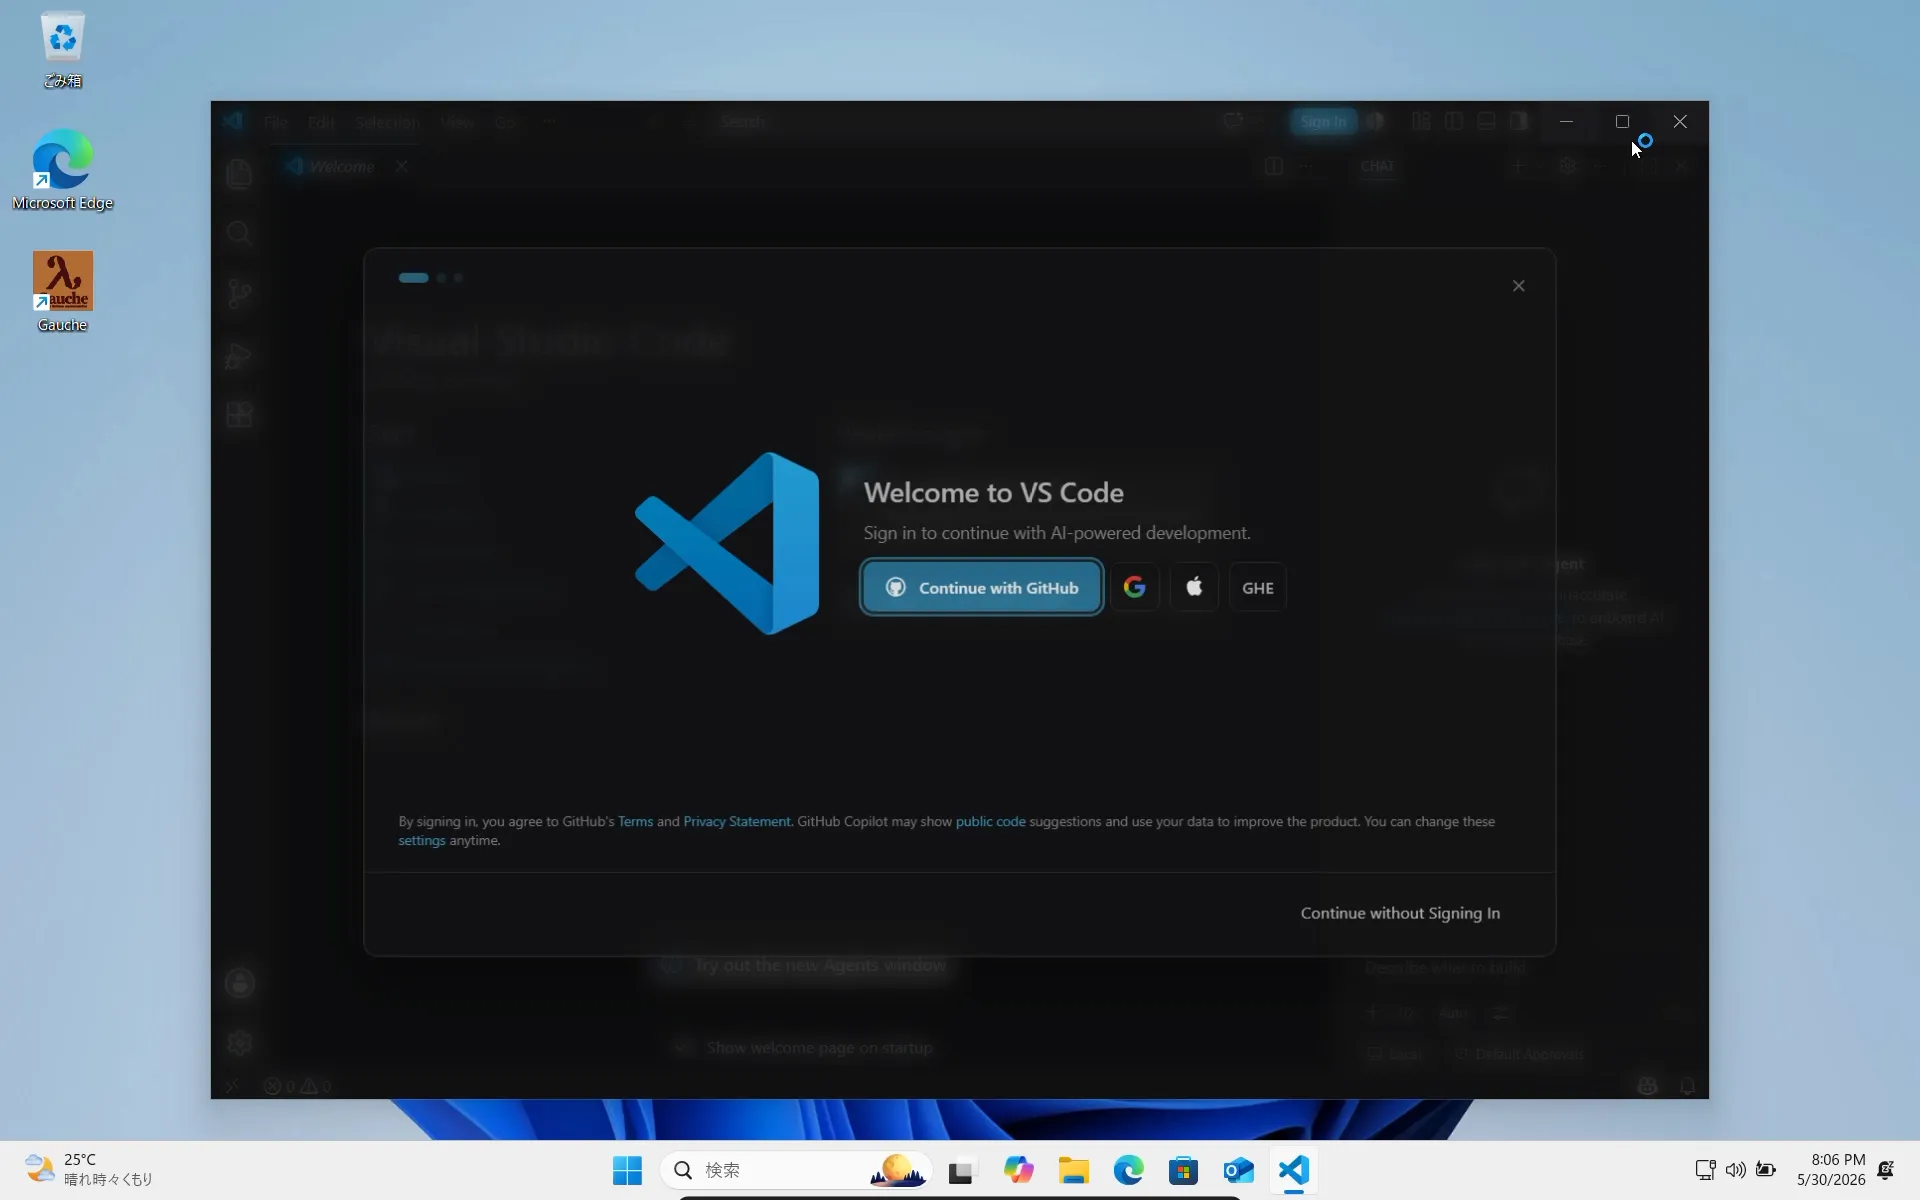Image resolution: width=1920 pixels, height=1200 pixels.
Task: Open the Customize Layout icon
Action: point(1421,122)
